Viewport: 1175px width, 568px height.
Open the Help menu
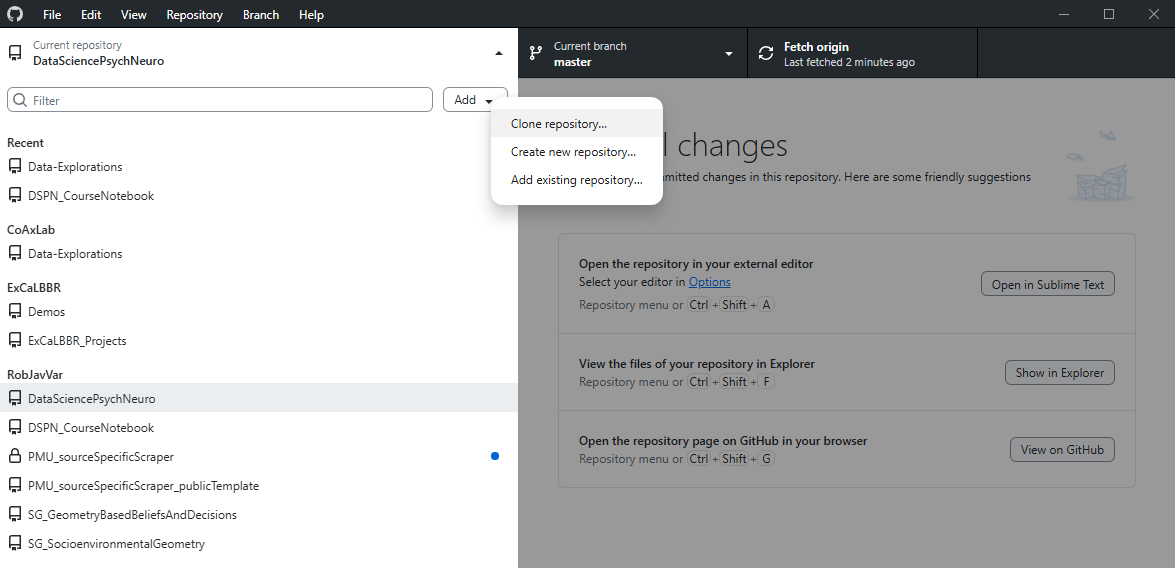click(x=311, y=14)
